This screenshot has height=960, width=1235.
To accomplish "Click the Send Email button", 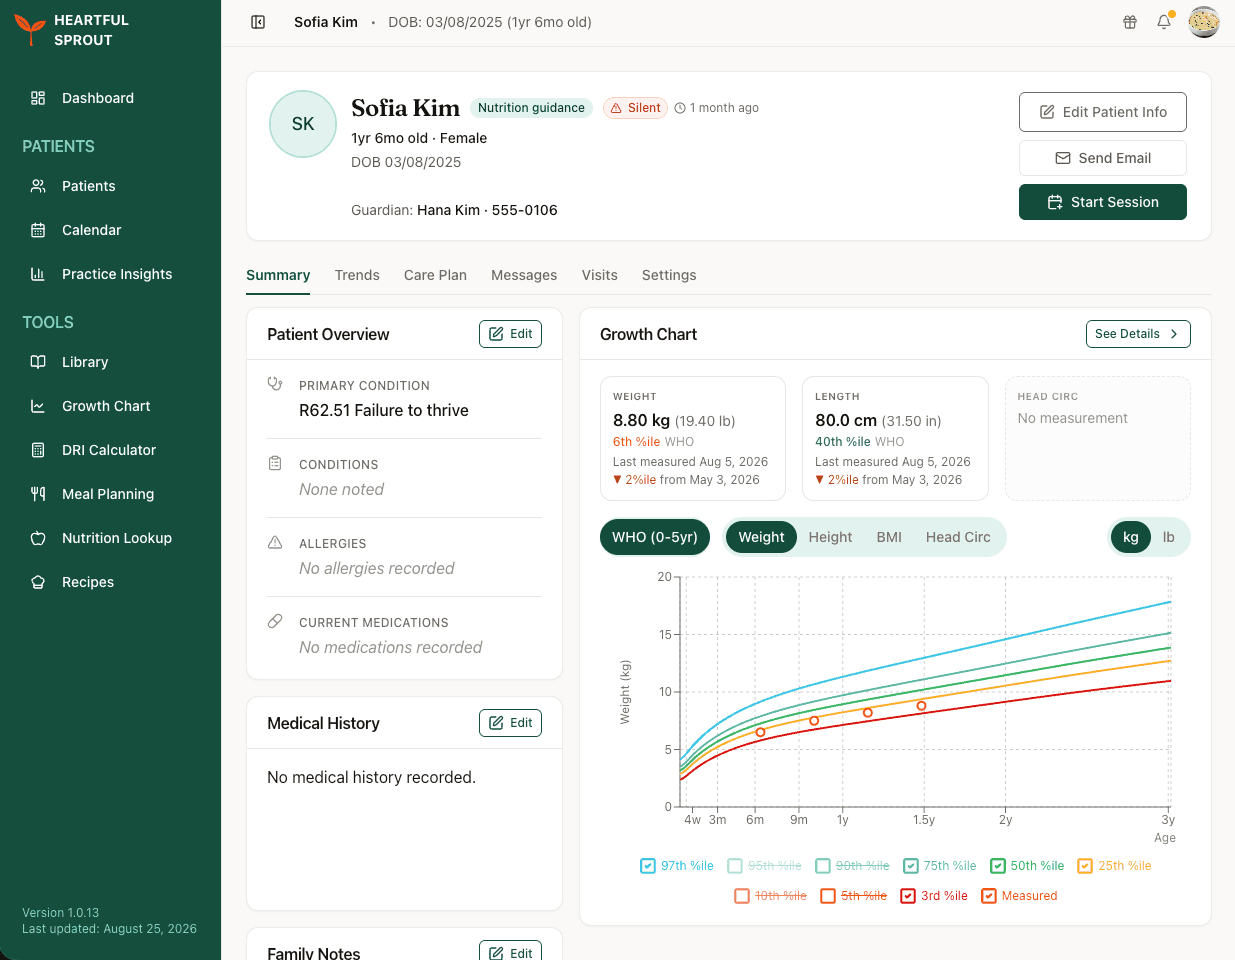I will (x=1103, y=158).
